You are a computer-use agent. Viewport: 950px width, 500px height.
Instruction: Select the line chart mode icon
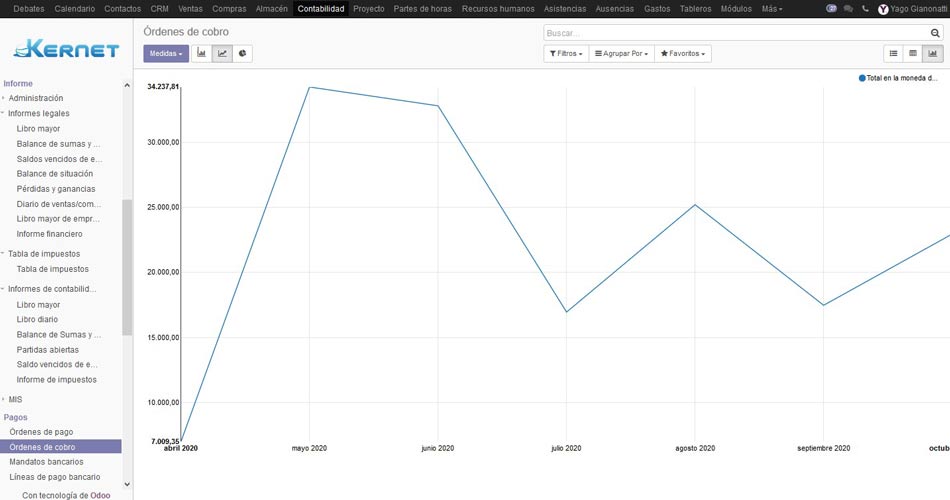pyautogui.click(x=222, y=53)
